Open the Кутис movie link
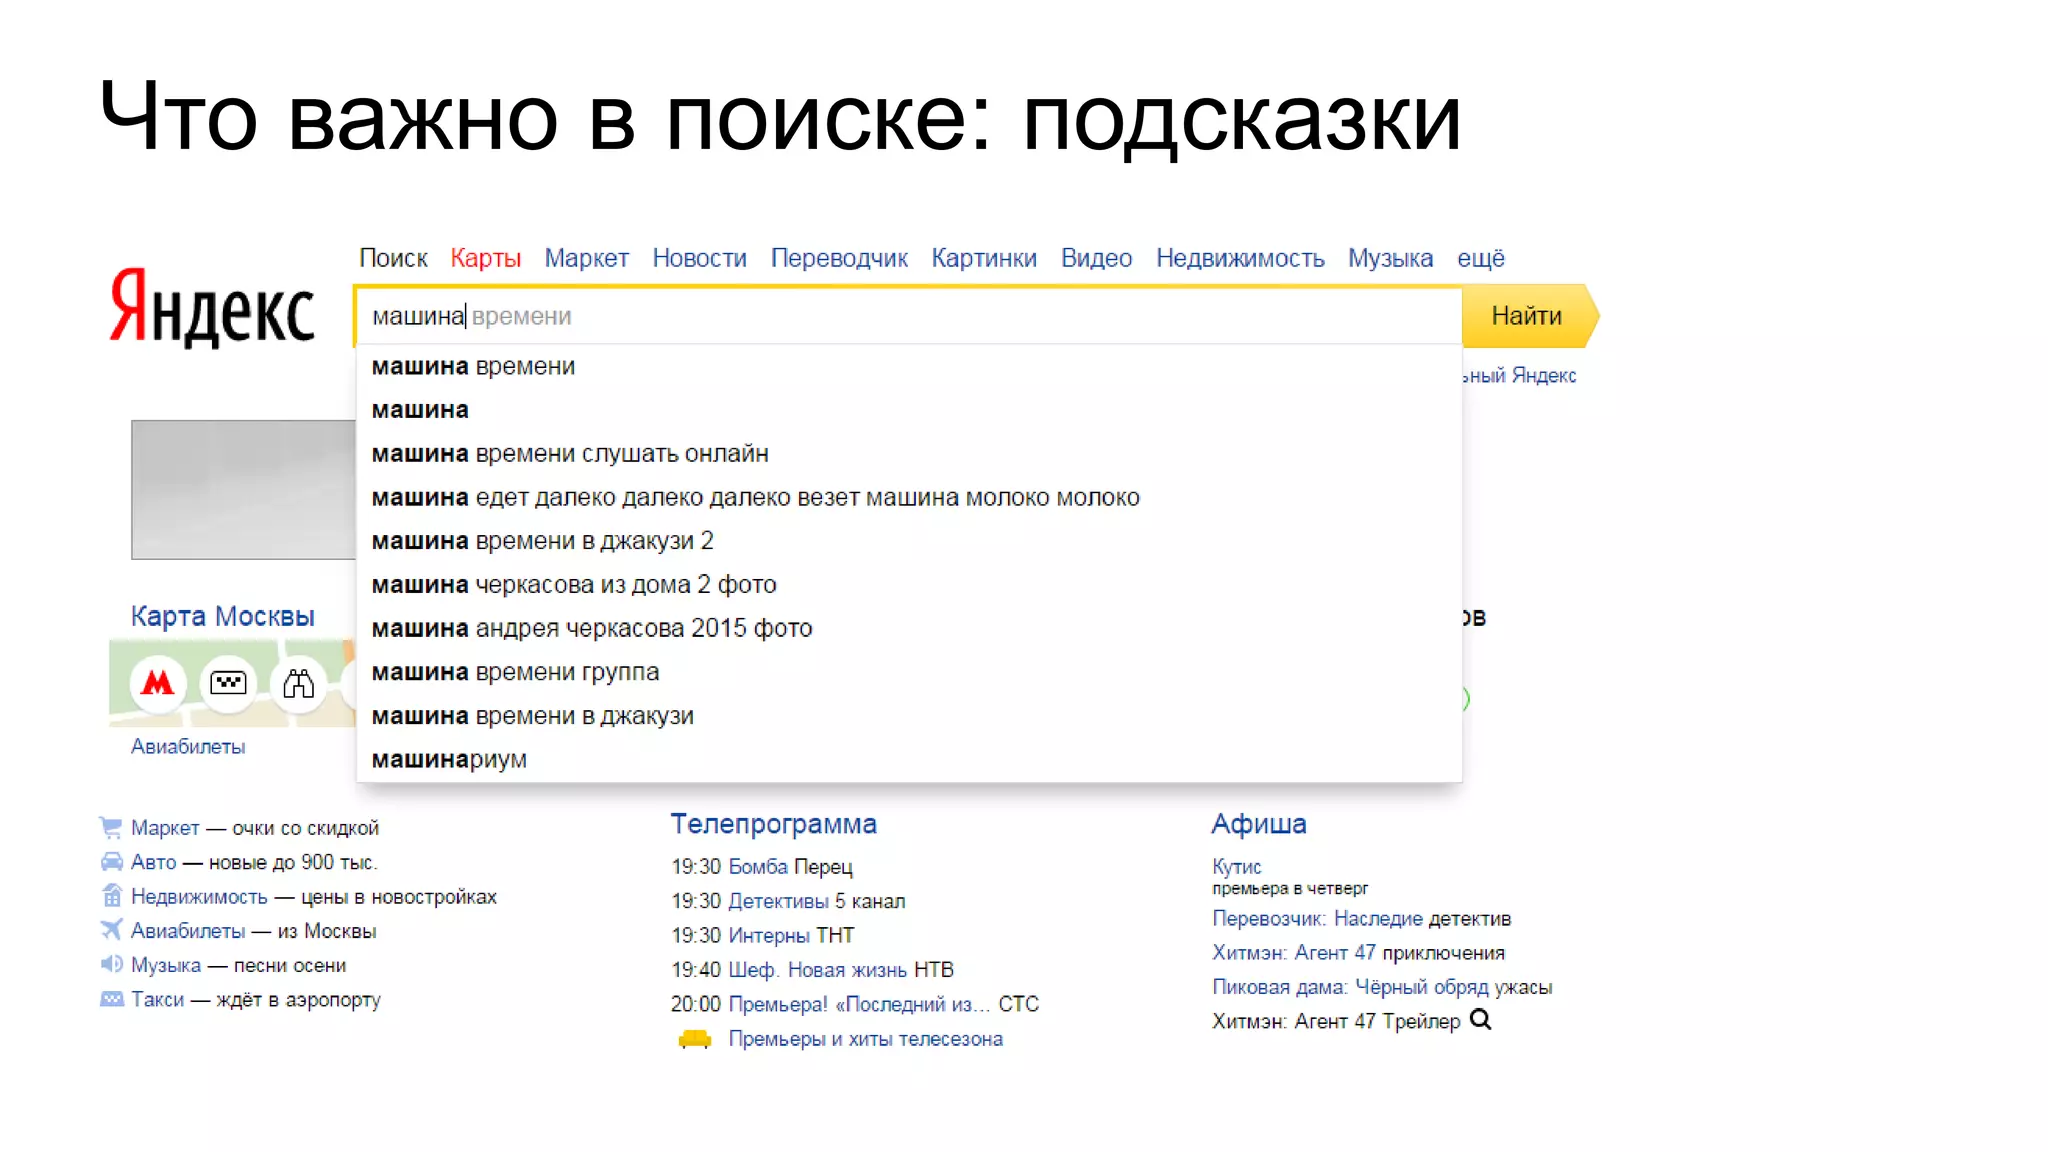This screenshot has width=2048, height=1152. [x=1237, y=867]
